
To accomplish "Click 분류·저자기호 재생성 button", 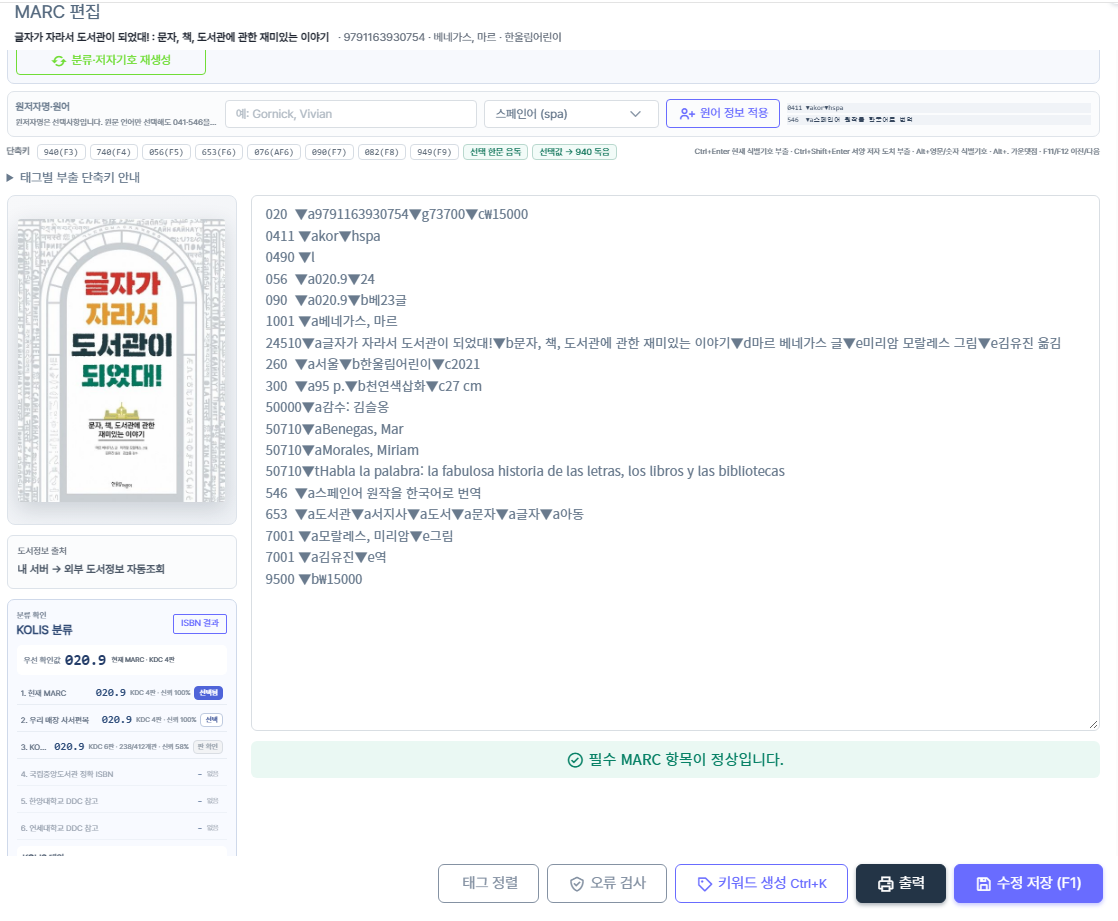I will tap(111, 61).
